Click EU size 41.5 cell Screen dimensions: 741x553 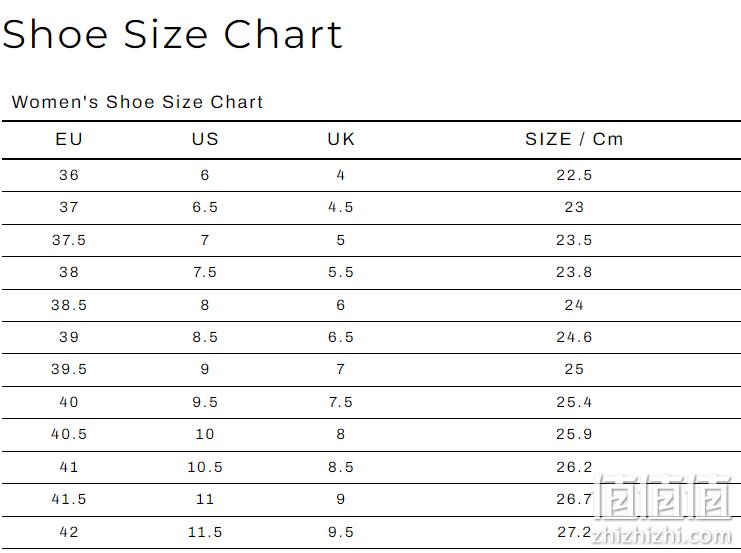pos(69,499)
